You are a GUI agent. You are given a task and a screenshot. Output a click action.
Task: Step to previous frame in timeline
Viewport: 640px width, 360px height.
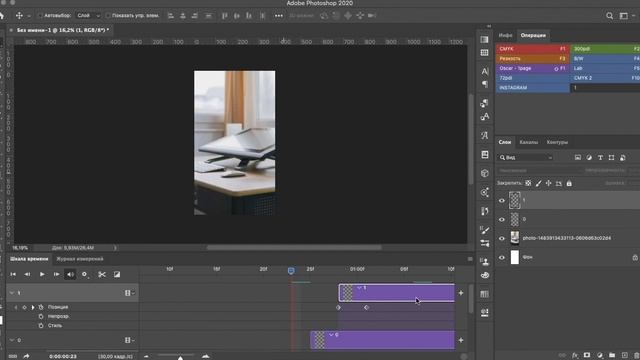(x=27, y=274)
